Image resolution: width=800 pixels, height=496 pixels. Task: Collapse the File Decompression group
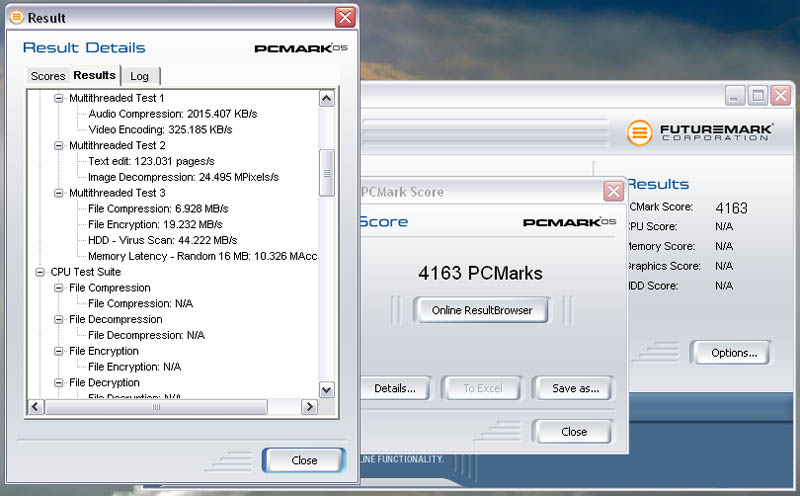[x=59, y=319]
